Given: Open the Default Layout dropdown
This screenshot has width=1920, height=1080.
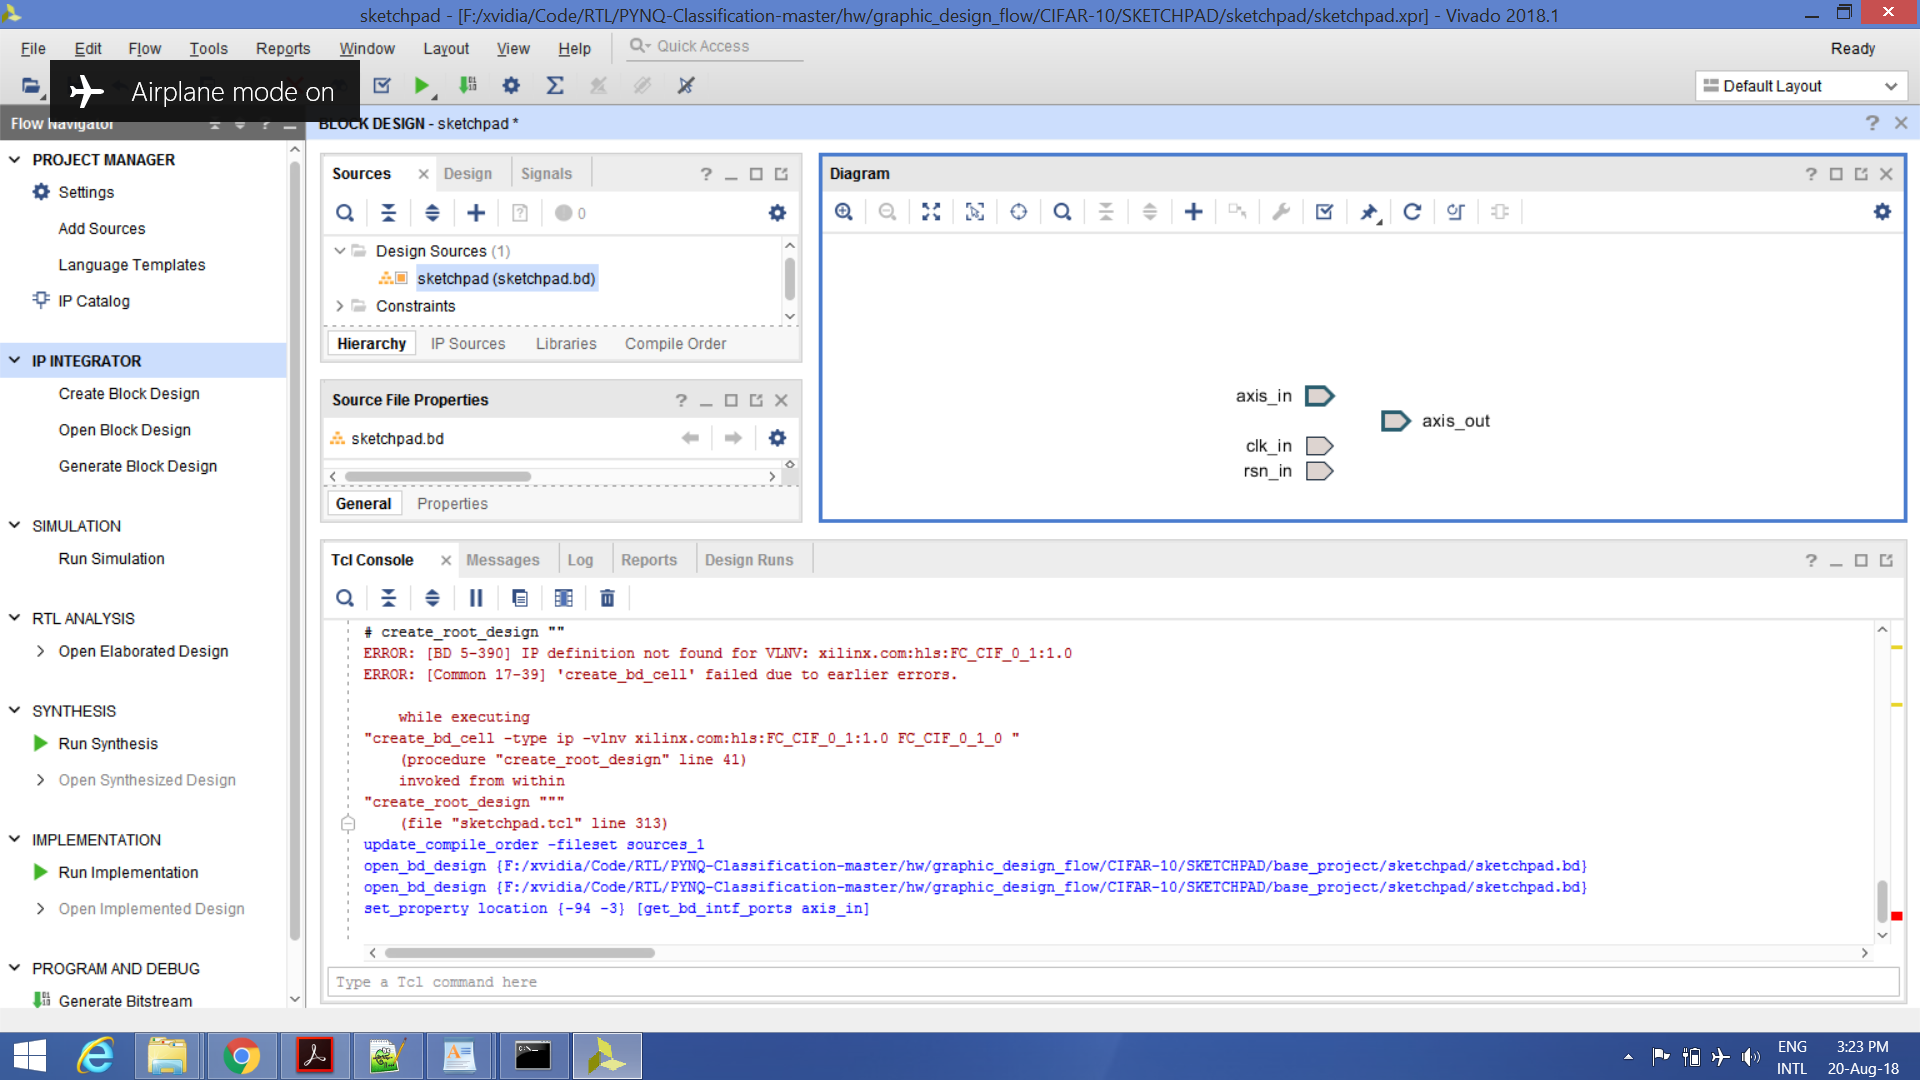Looking at the screenshot, I should [x=1801, y=86].
